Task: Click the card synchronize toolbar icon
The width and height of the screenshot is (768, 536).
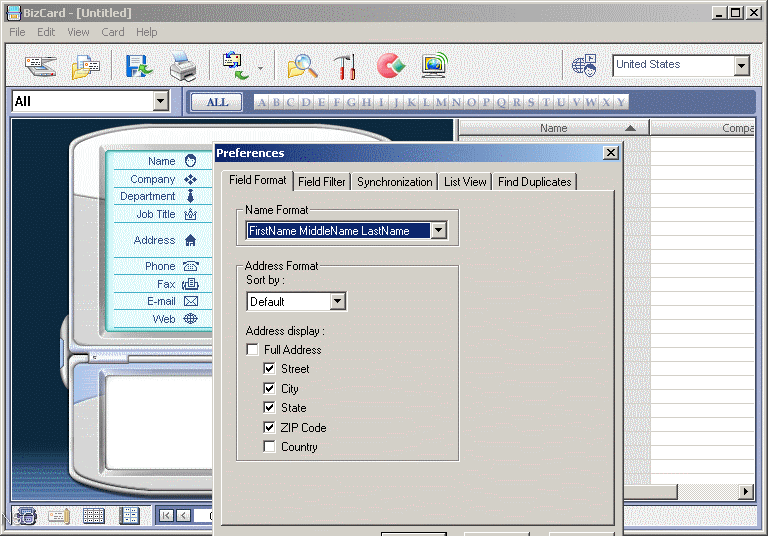Action: [x=235, y=66]
